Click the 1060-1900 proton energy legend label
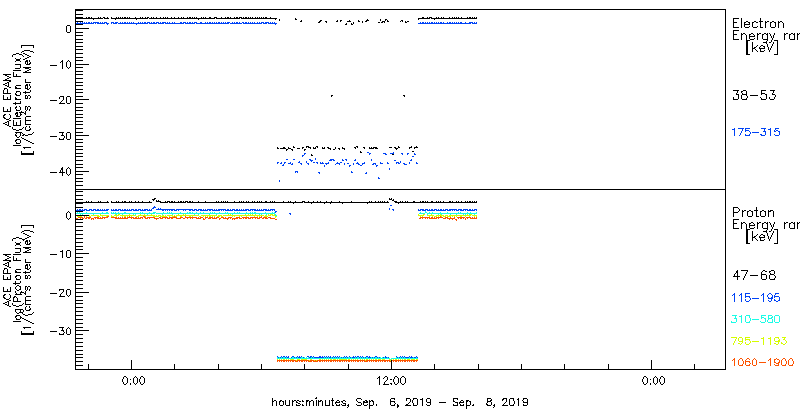Viewport: 800px width, 410px height. click(x=763, y=363)
